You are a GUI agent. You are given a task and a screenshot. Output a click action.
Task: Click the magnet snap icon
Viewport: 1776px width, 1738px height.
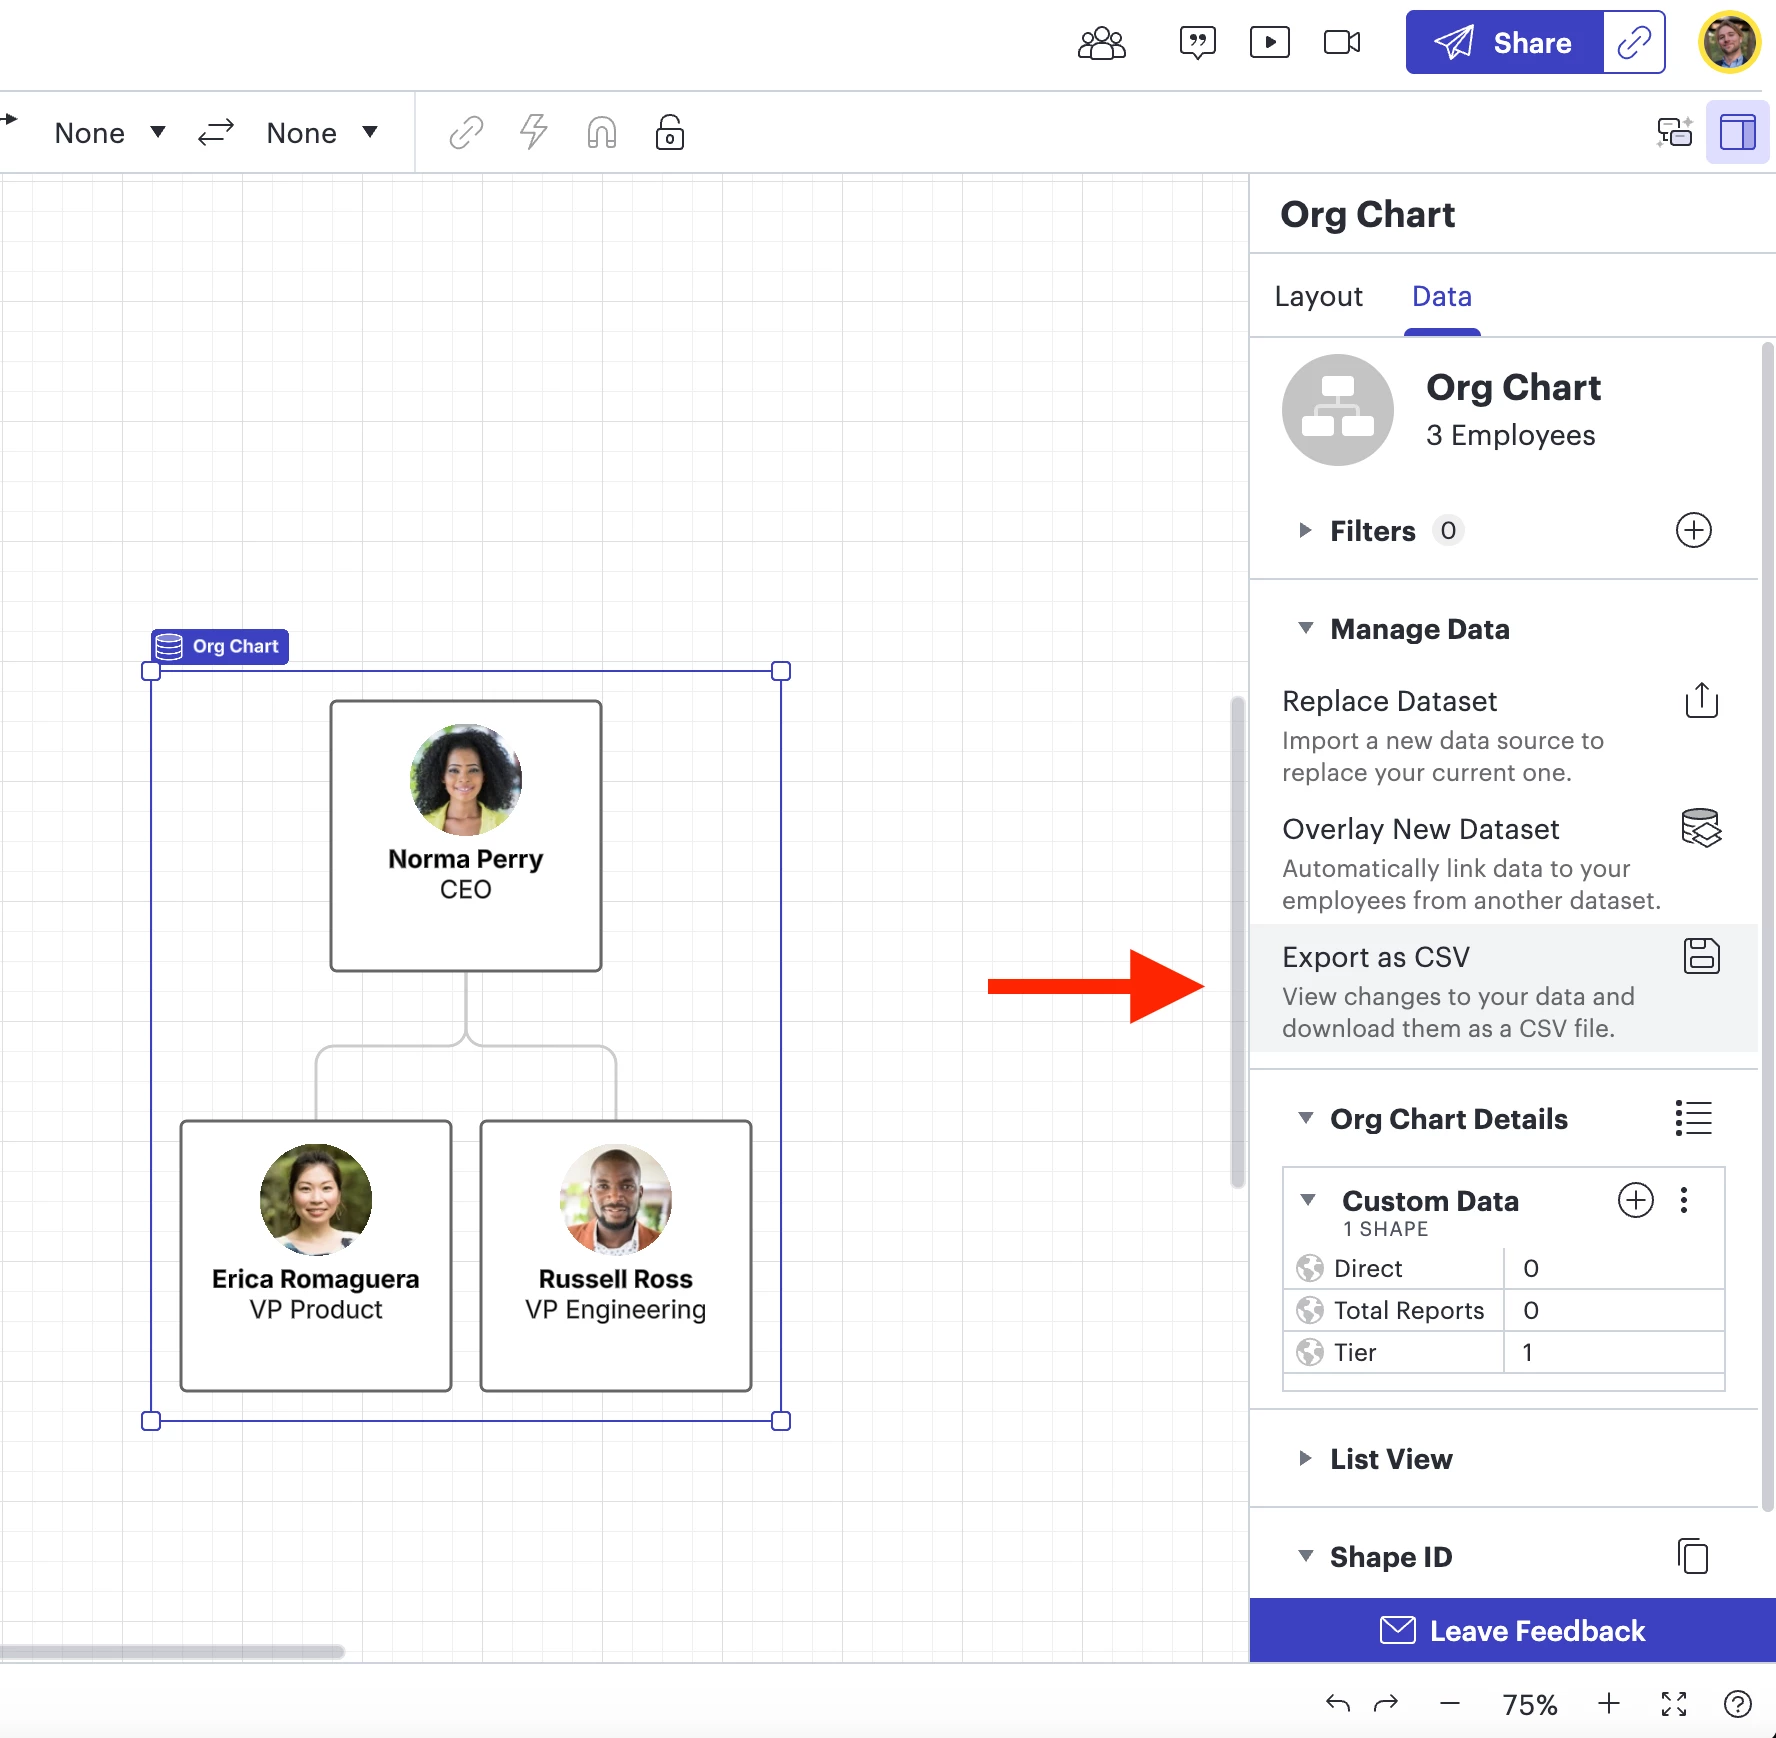point(601,132)
